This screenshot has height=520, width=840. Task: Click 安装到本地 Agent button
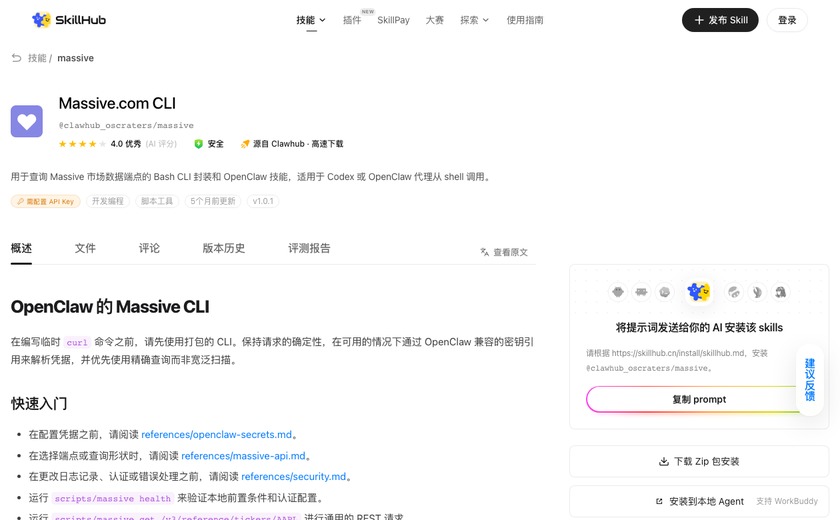[x=699, y=502]
